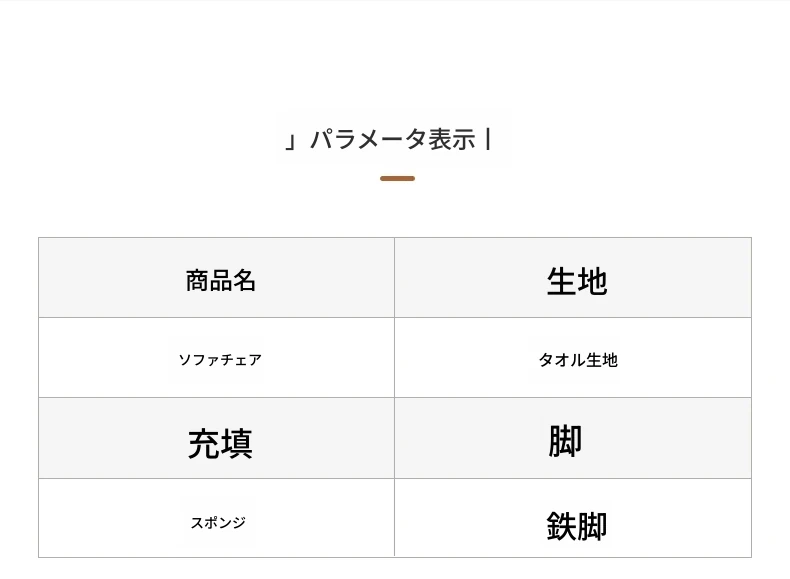Select the 商品名 header cell
Screen dimensions: 790x579
click(217, 278)
